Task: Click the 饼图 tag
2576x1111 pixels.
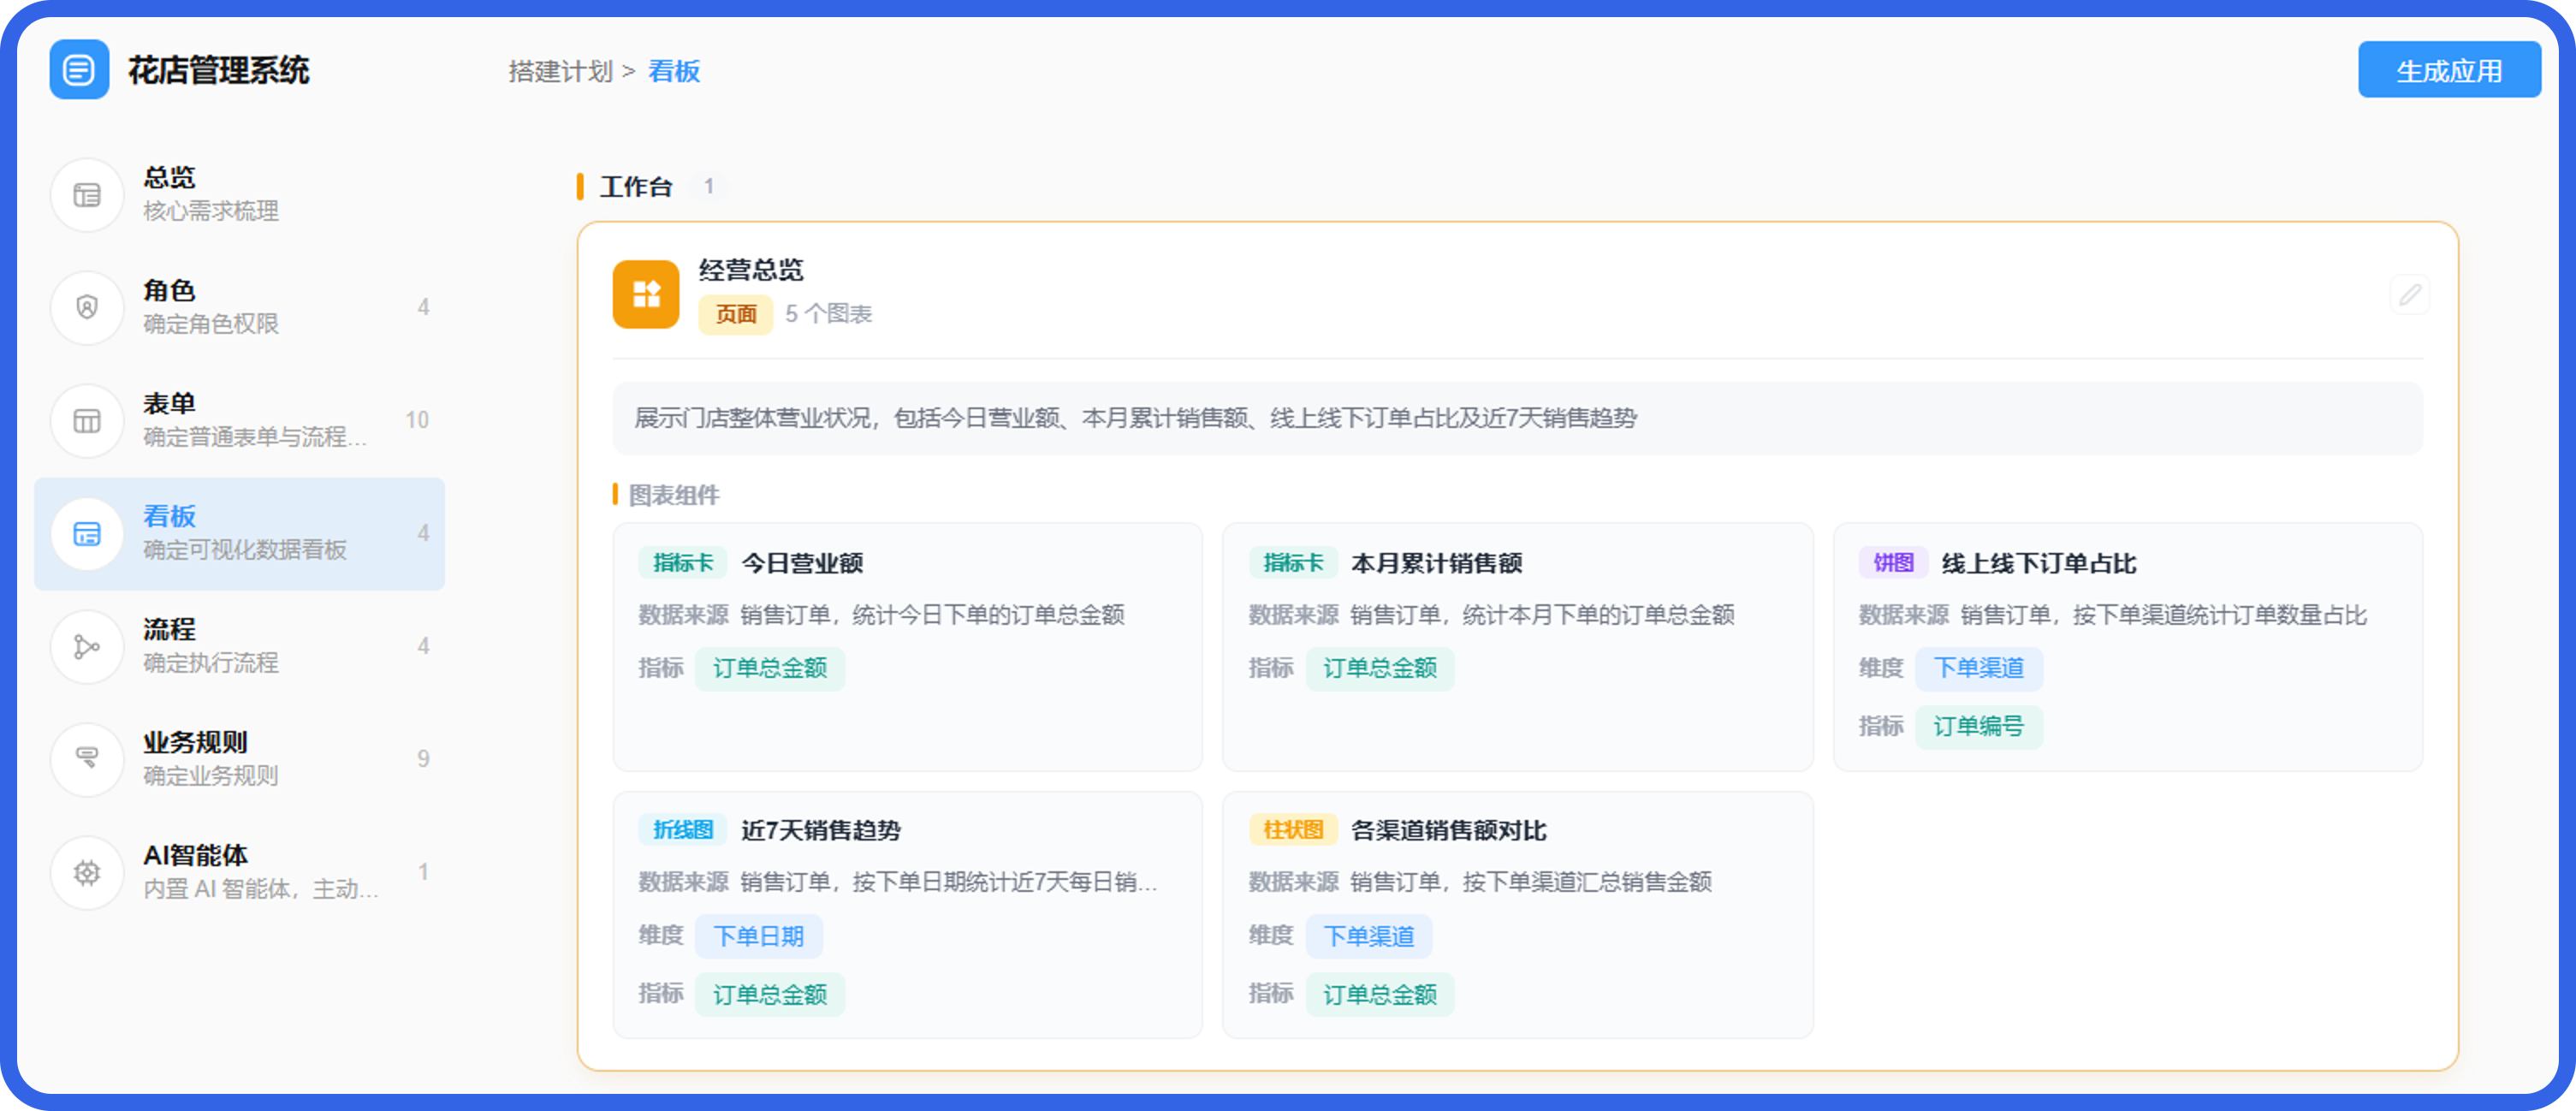Action: coord(1893,563)
